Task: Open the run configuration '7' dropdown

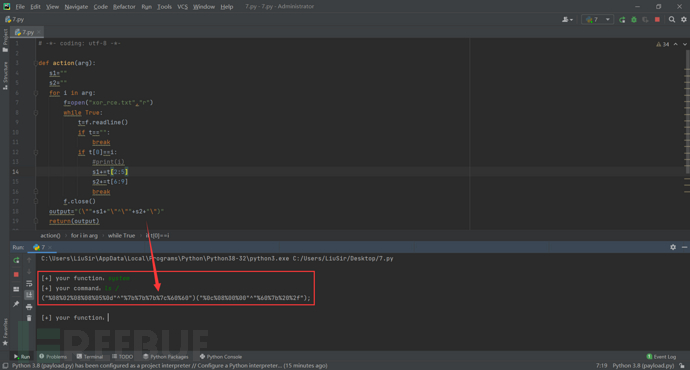Action: 598,20
